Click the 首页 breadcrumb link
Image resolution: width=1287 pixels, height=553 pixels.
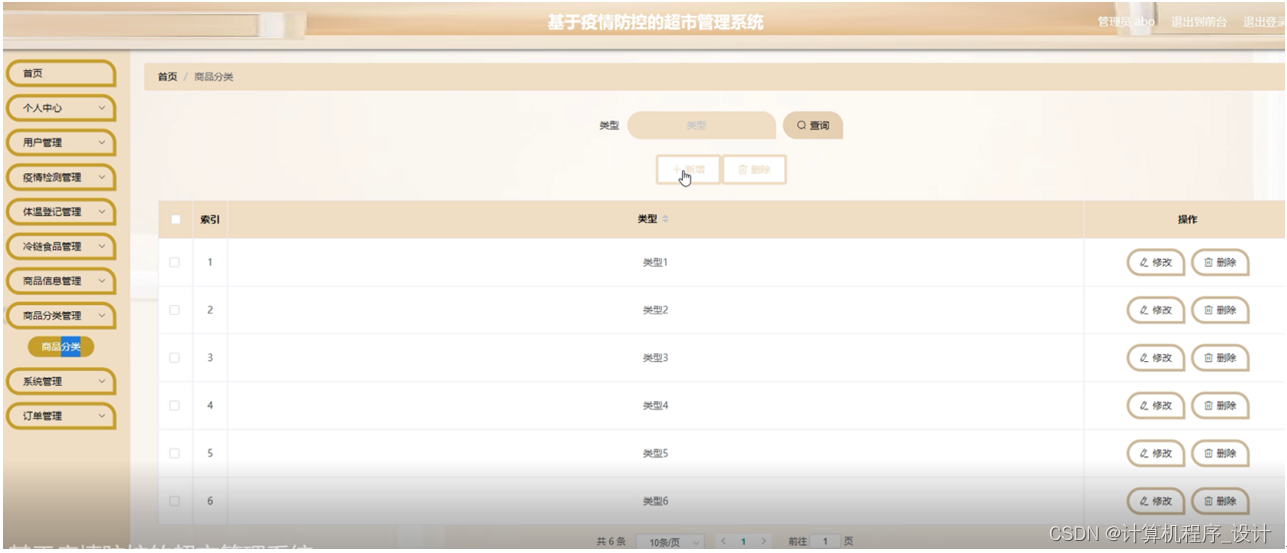click(167, 77)
